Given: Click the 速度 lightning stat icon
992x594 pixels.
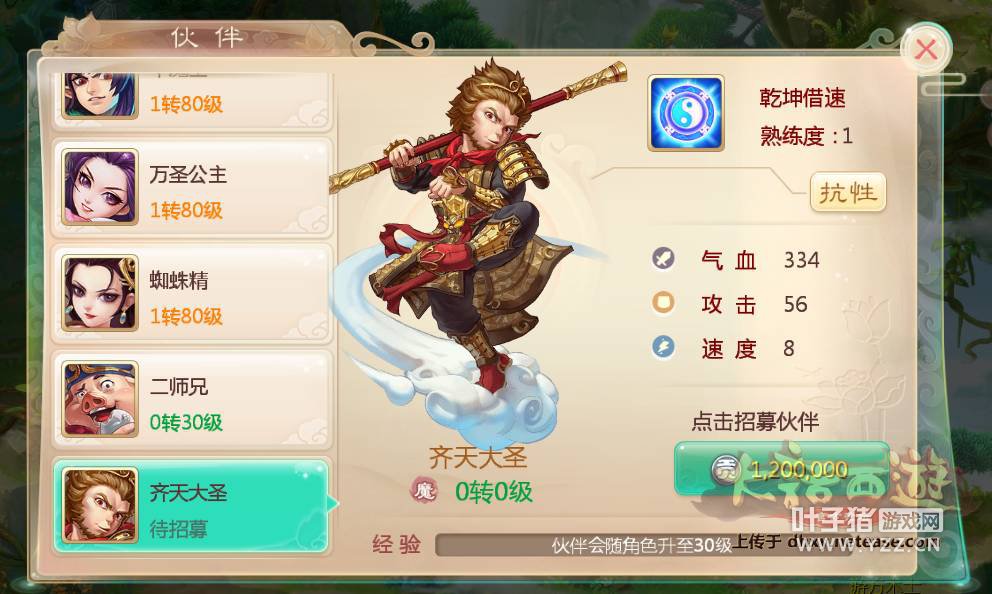Looking at the screenshot, I should click(664, 347).
